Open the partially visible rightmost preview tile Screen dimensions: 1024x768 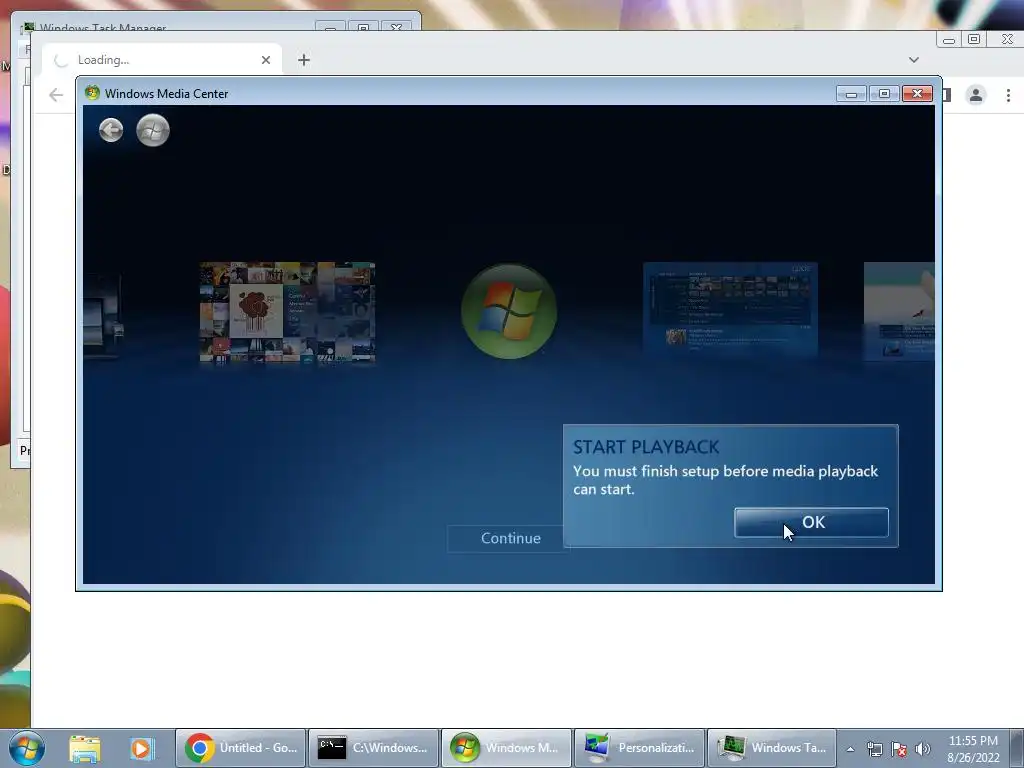point(899,311)
